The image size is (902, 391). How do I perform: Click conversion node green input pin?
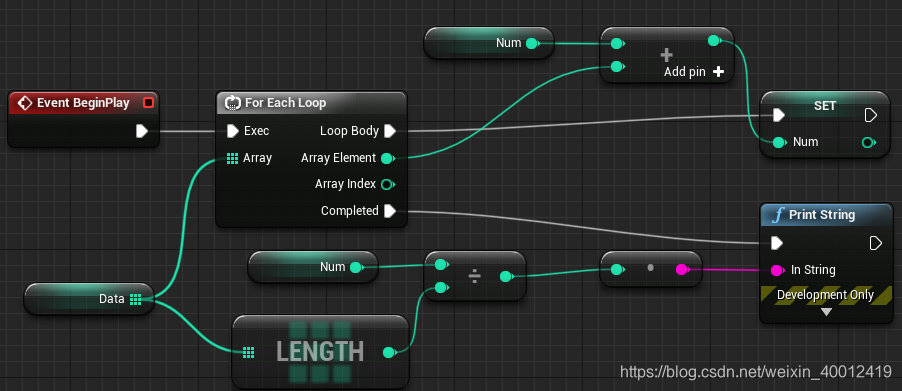pyautogui.click(x=617, y=269)
